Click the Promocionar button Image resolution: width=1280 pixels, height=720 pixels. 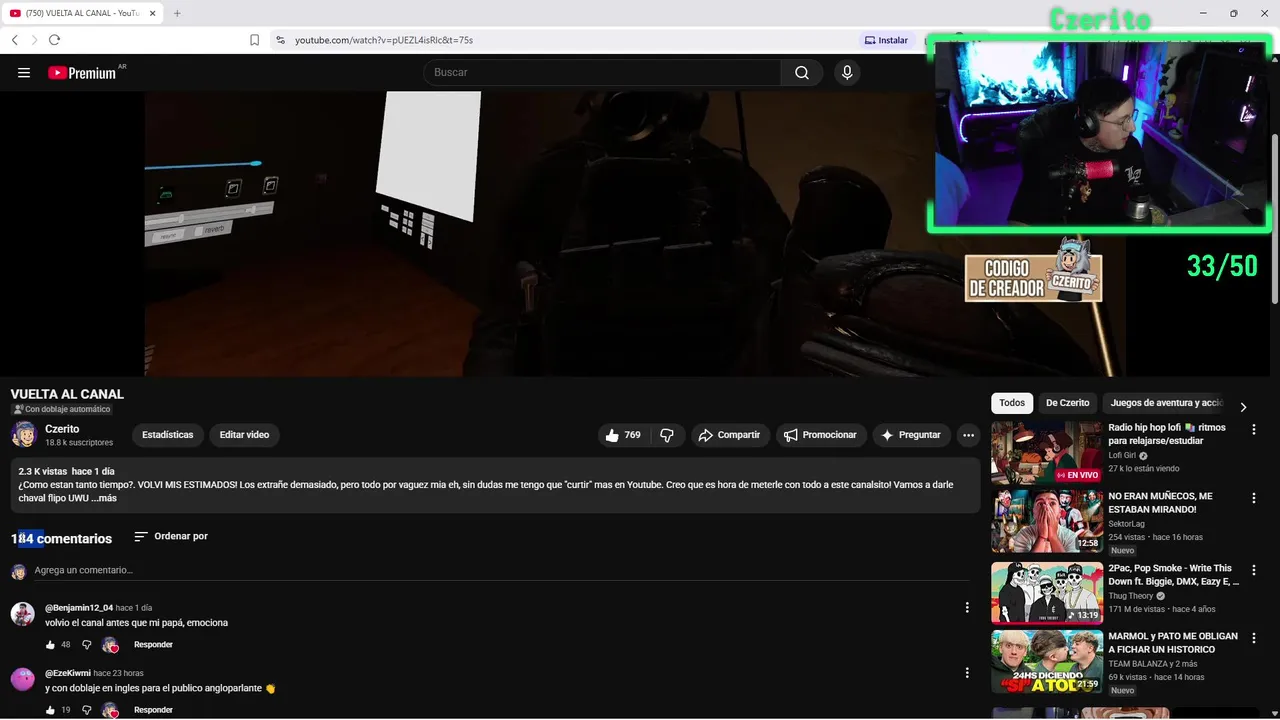click(820, 435)
